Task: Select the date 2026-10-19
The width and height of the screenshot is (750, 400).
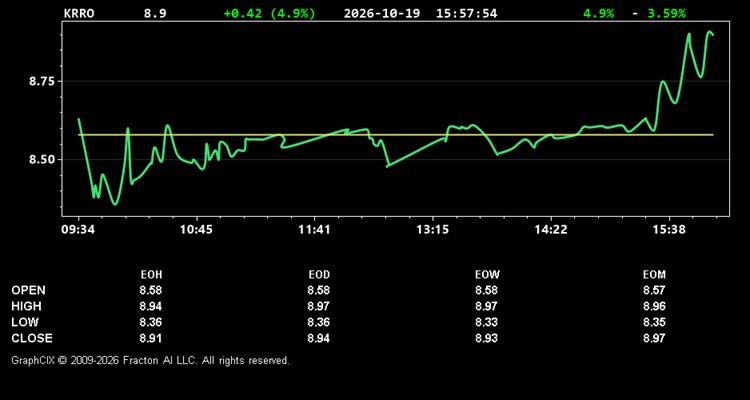Action: 382,13
